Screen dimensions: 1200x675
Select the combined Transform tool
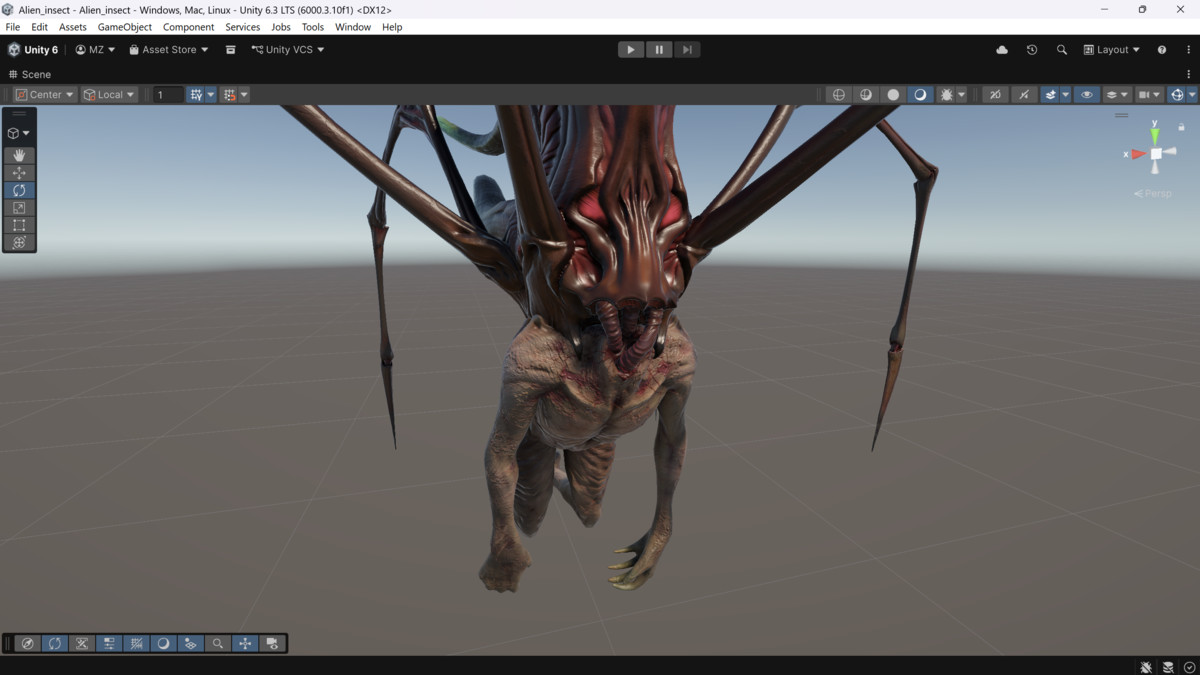(x=19, y=242)
